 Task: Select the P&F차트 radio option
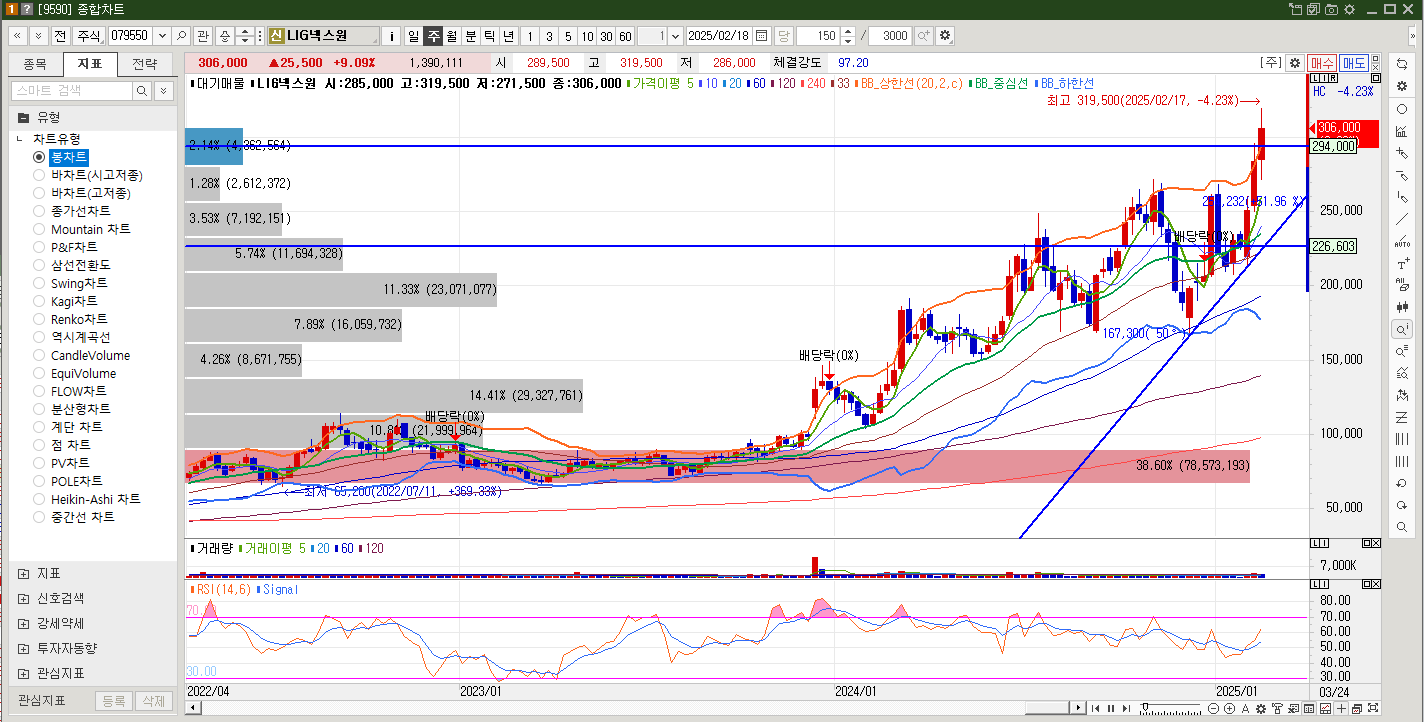click(39, 247)
